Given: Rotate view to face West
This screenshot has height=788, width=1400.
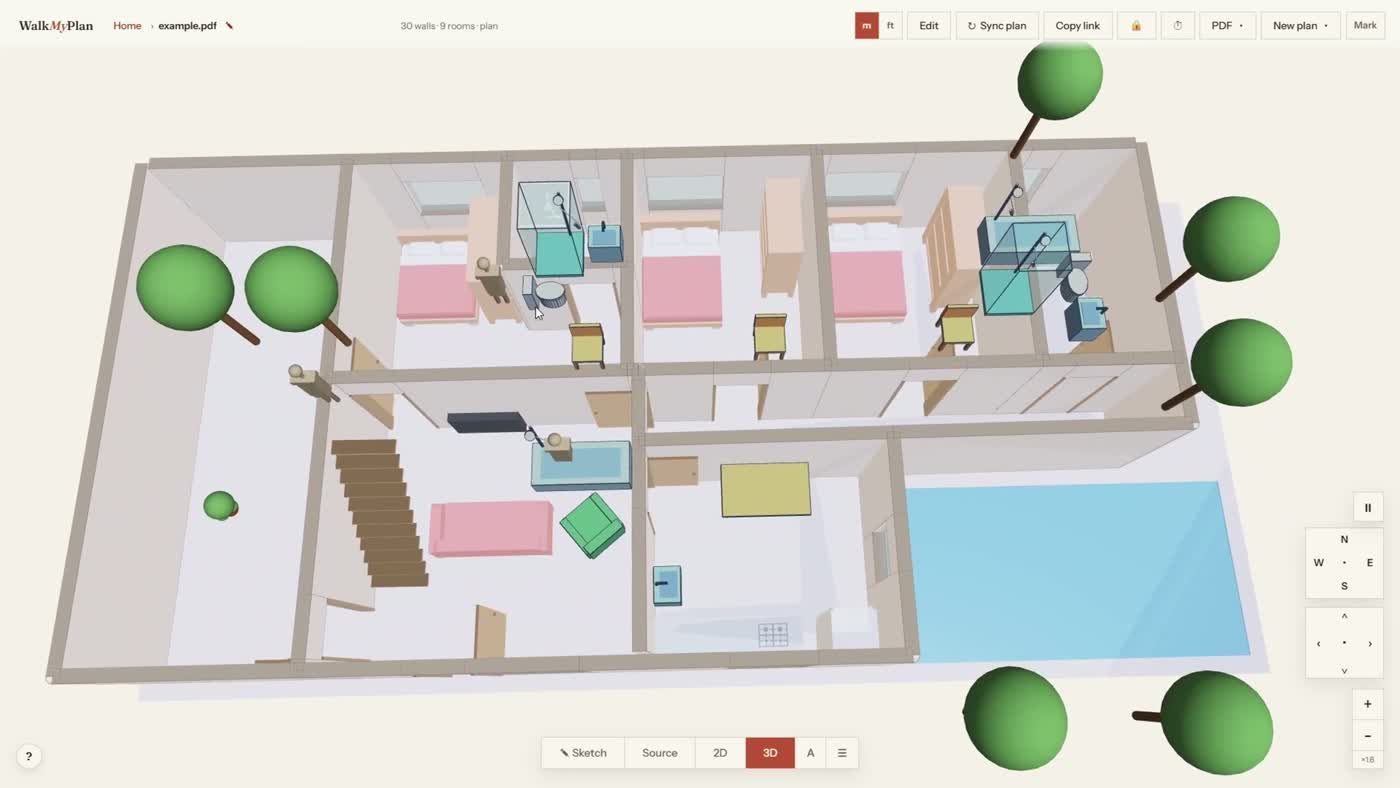Looking at the screenshot, I should tap(1319, 563).
